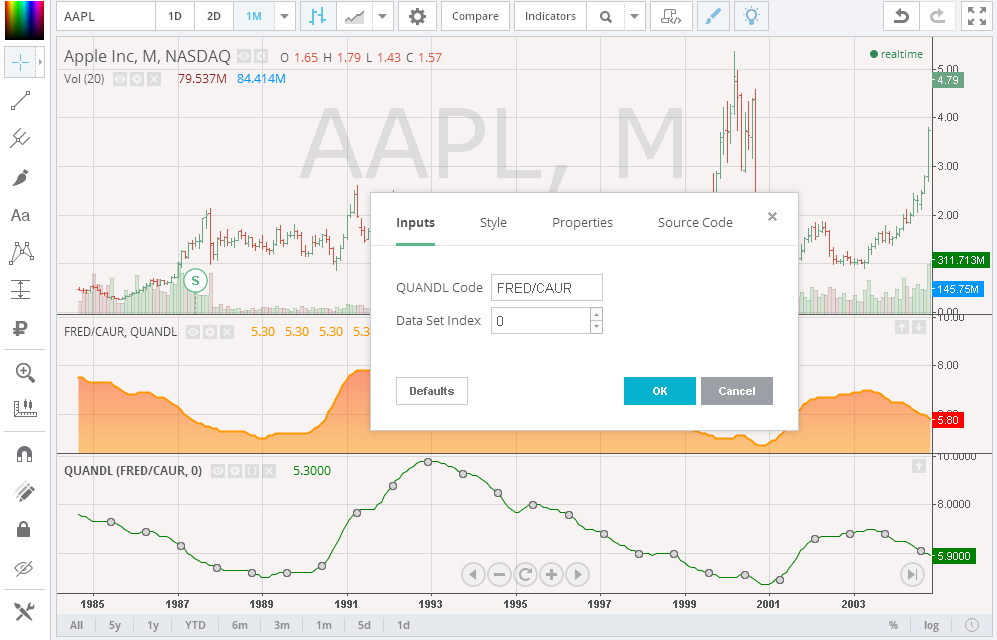Open the crossed tools properties icon
Screen dimensions: 997x640
(x=24, y=611)
